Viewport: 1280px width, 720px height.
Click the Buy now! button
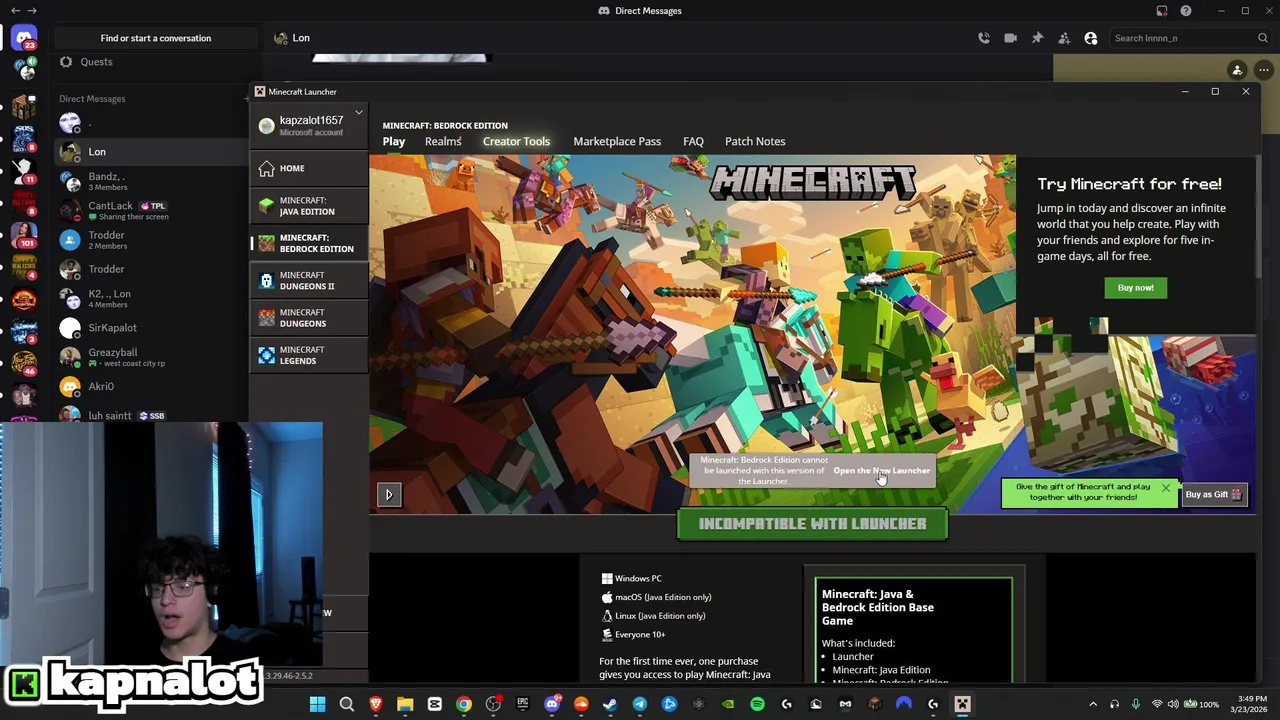[1135, 288]
